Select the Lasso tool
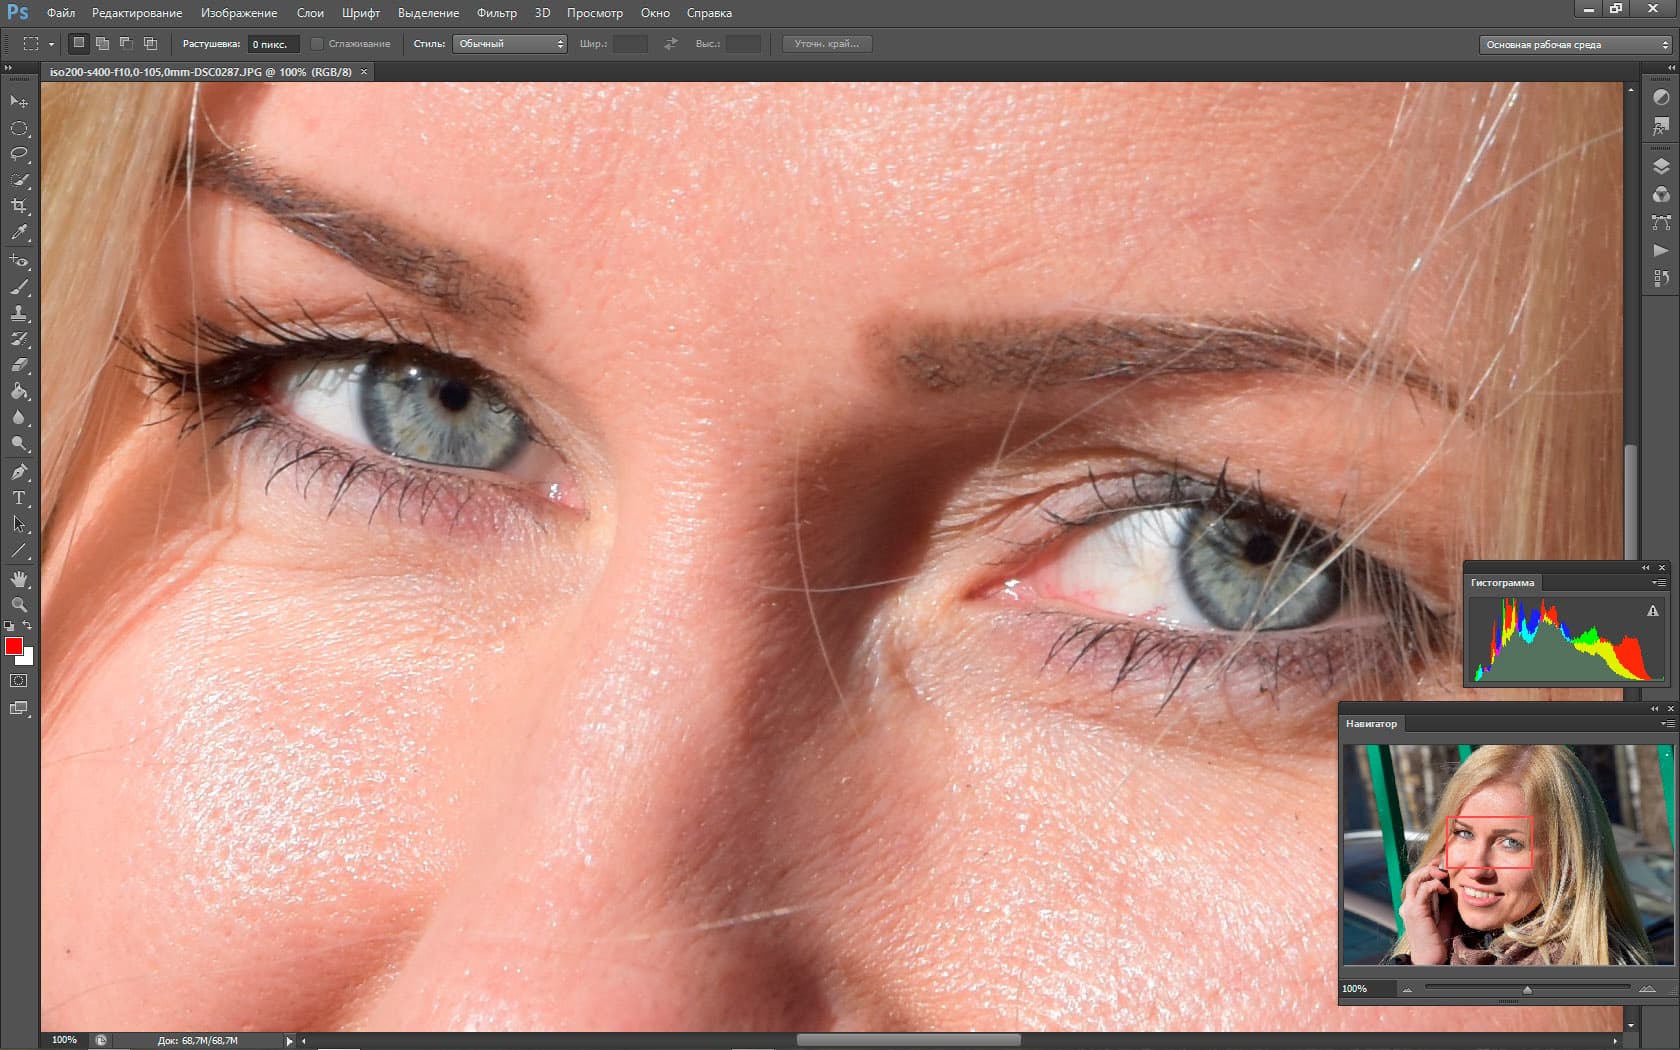This screenshot has width=1680, height=1050. [x=19, y=154]
